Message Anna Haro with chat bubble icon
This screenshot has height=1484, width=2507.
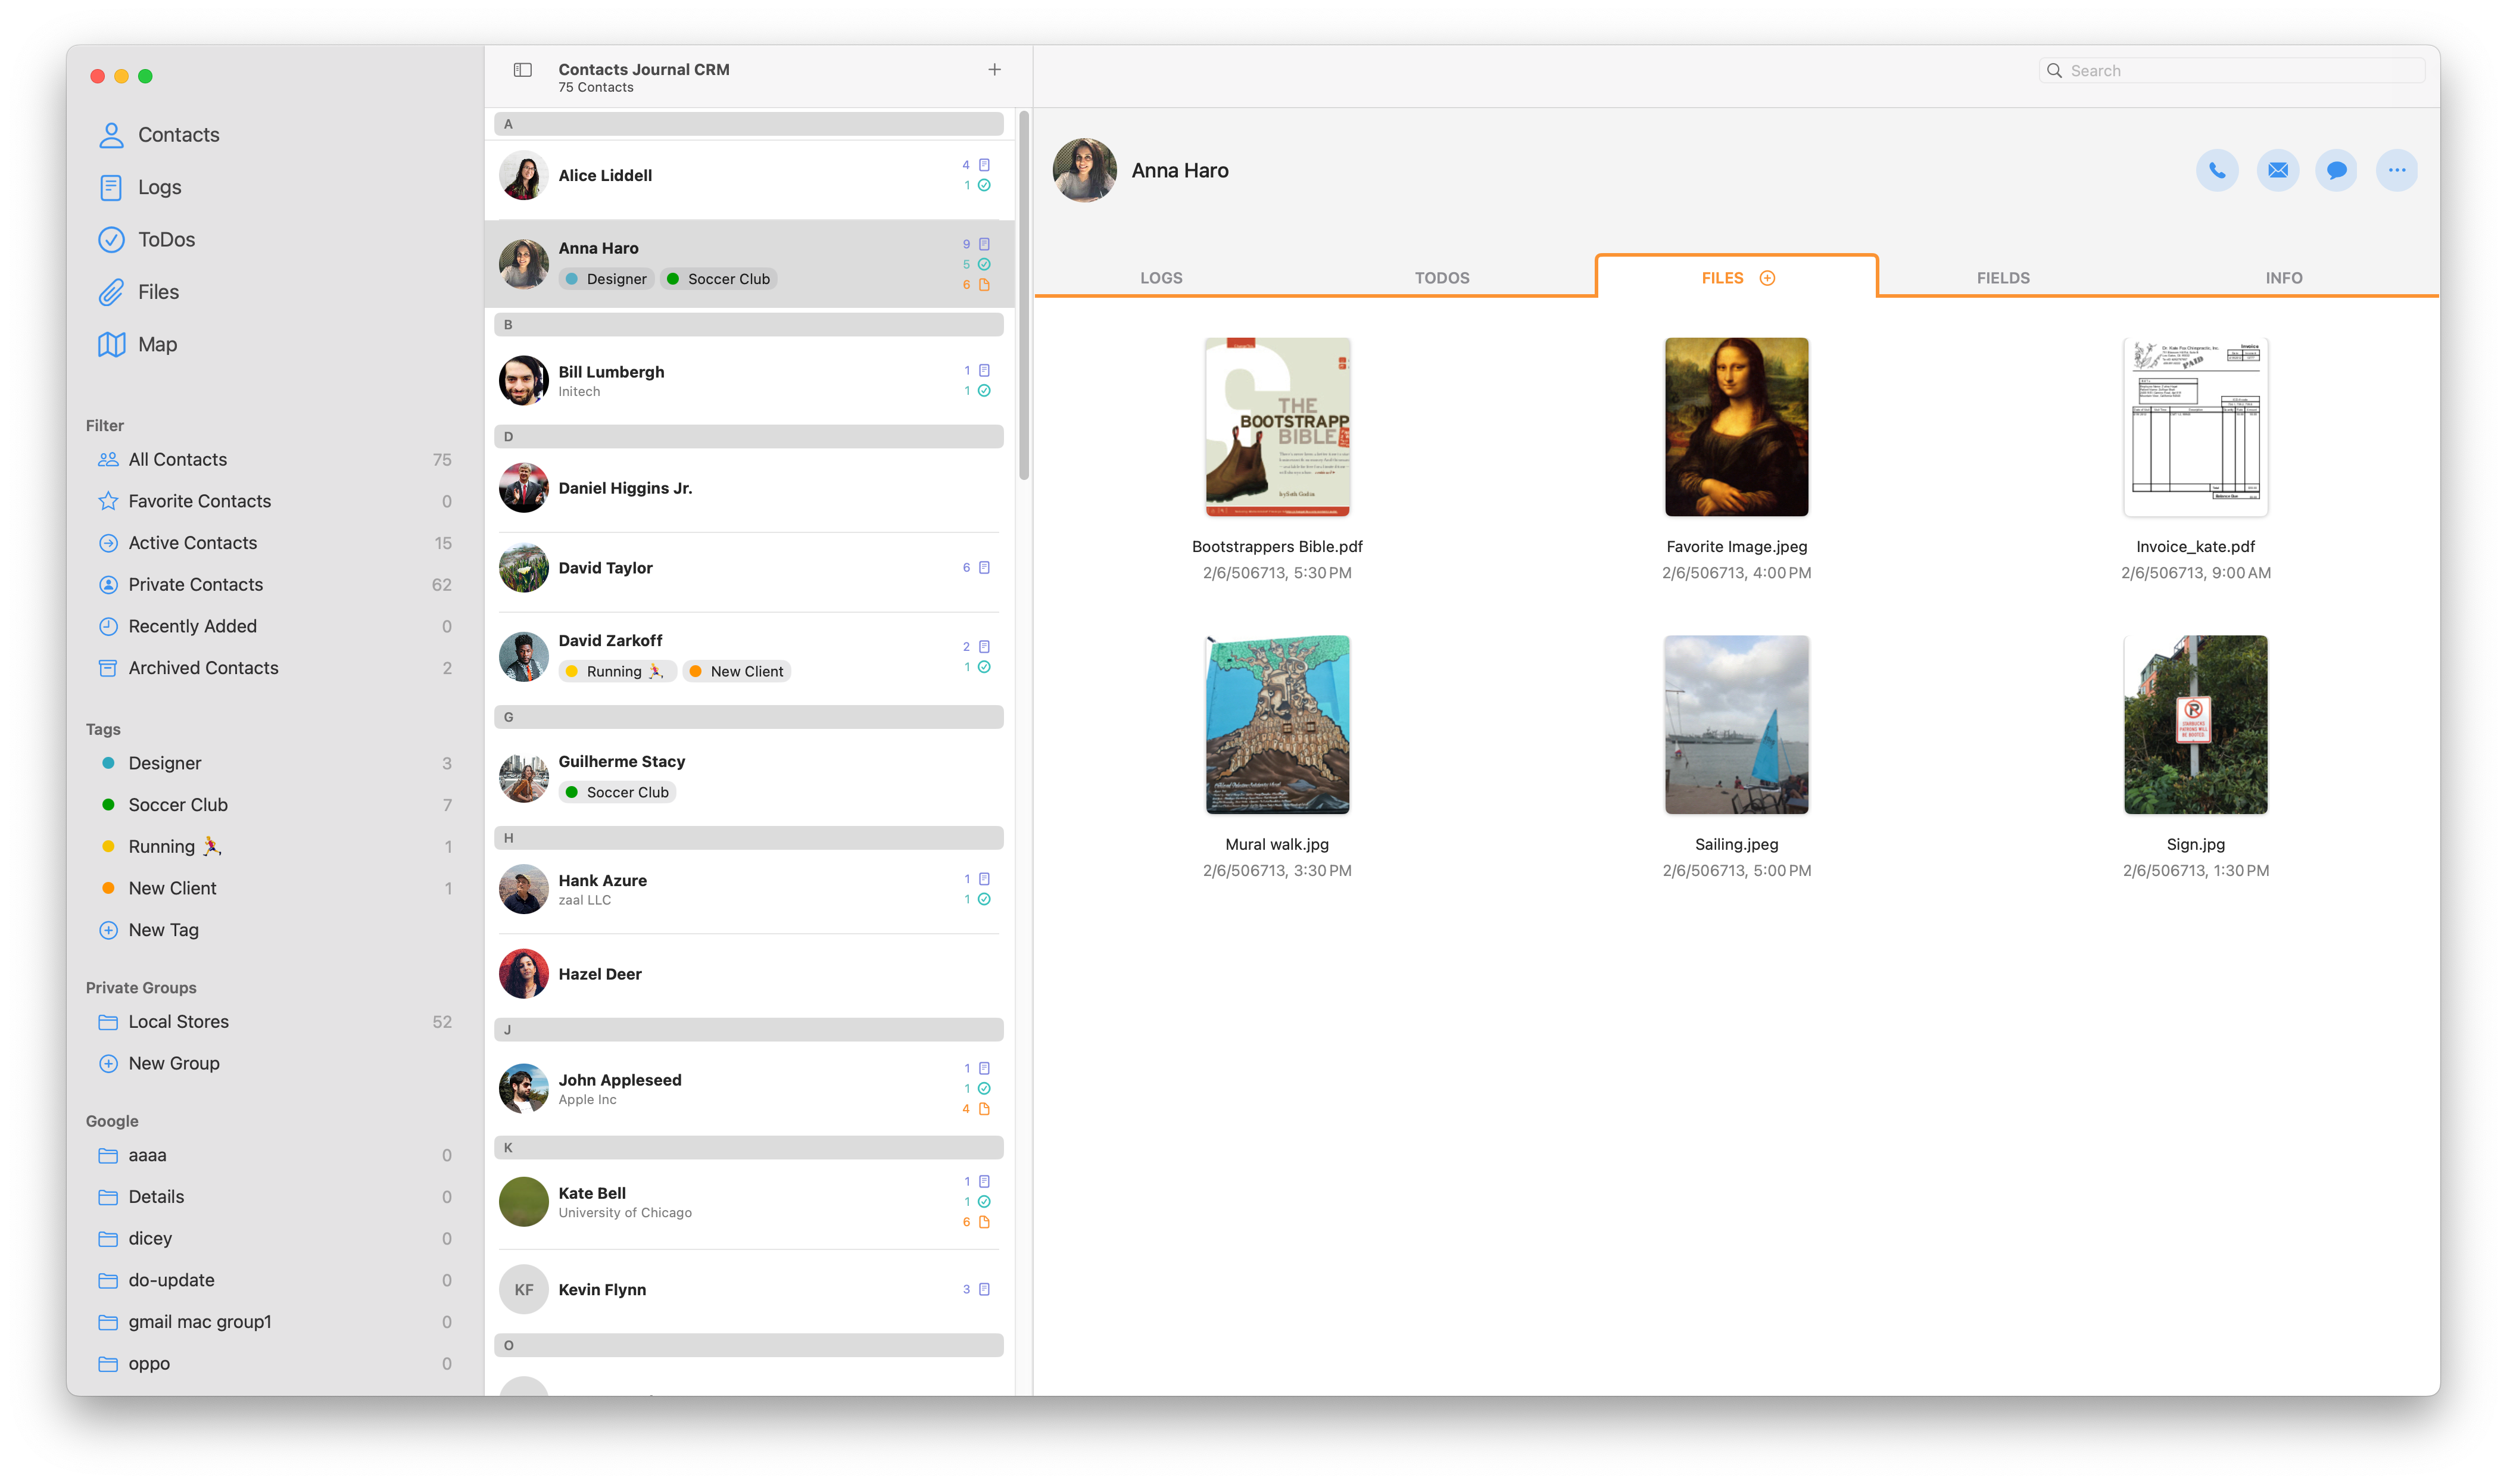2336,170
